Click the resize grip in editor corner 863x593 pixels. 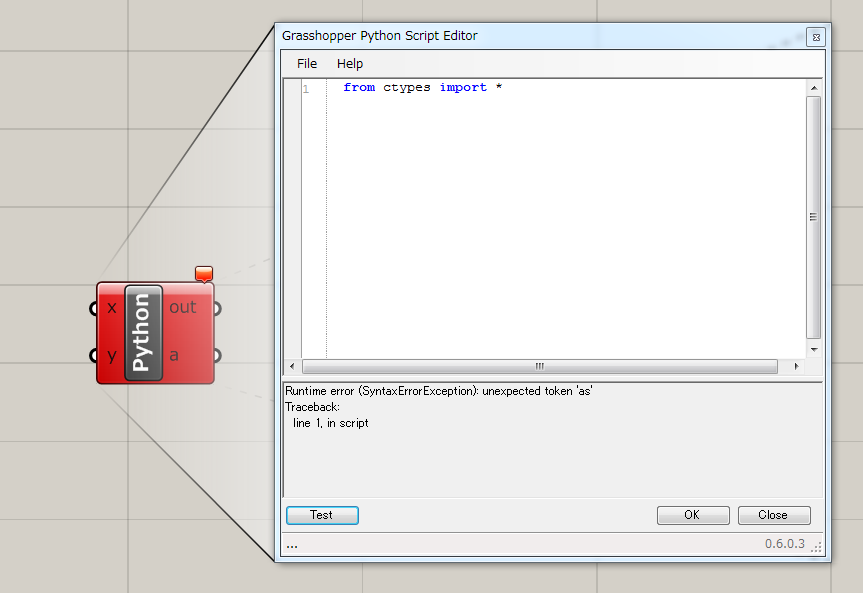coord(816,547)
